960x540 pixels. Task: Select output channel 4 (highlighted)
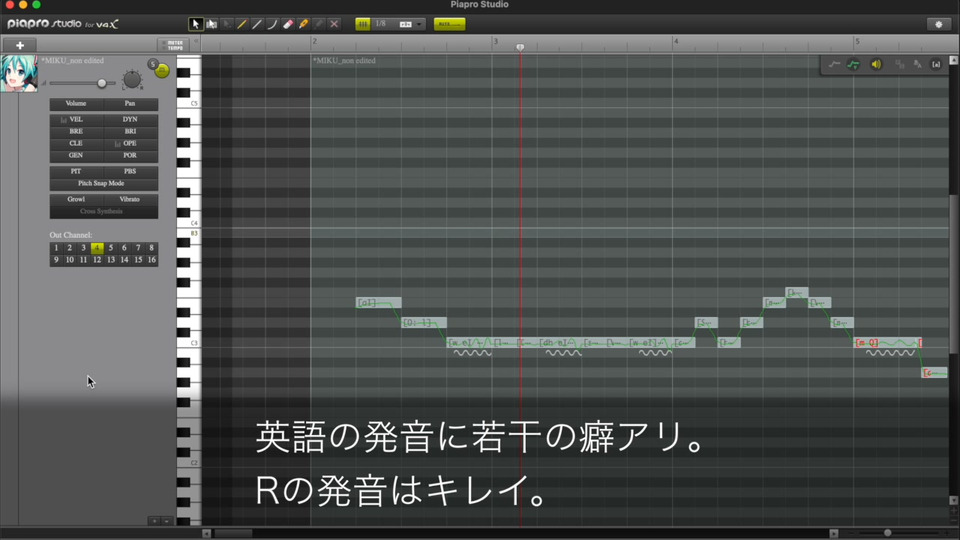point(97,248)
